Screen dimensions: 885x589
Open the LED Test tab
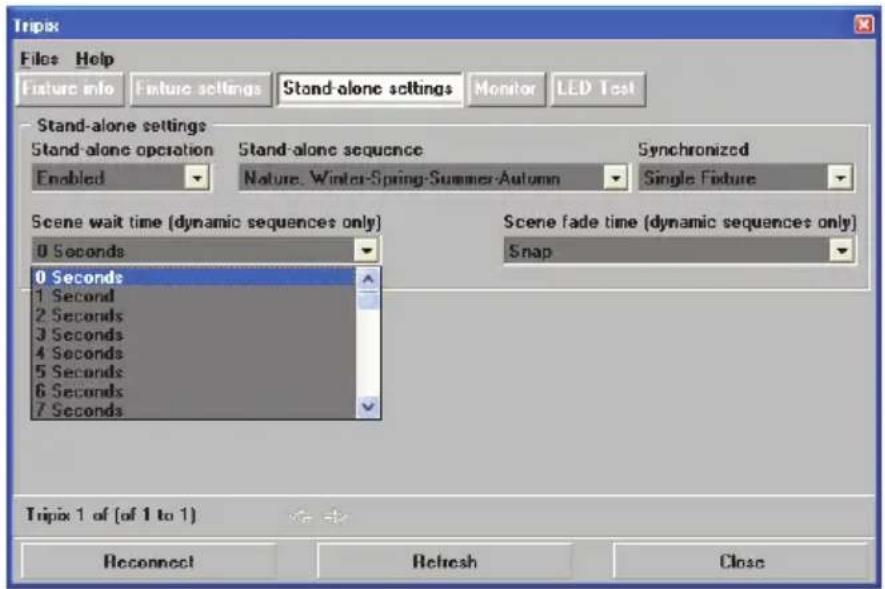(597, 89)
